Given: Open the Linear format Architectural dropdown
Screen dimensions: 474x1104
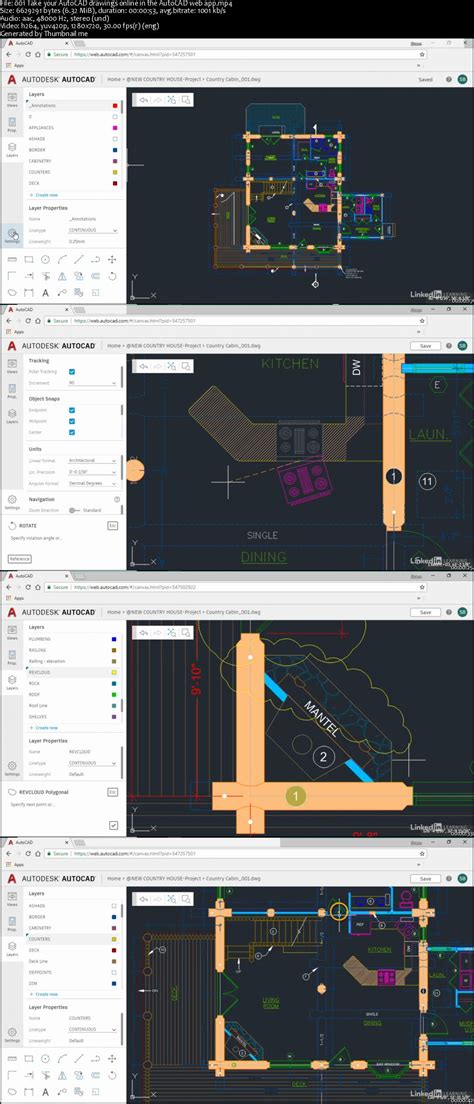Looking at the screenshot, I should (92, 460).
